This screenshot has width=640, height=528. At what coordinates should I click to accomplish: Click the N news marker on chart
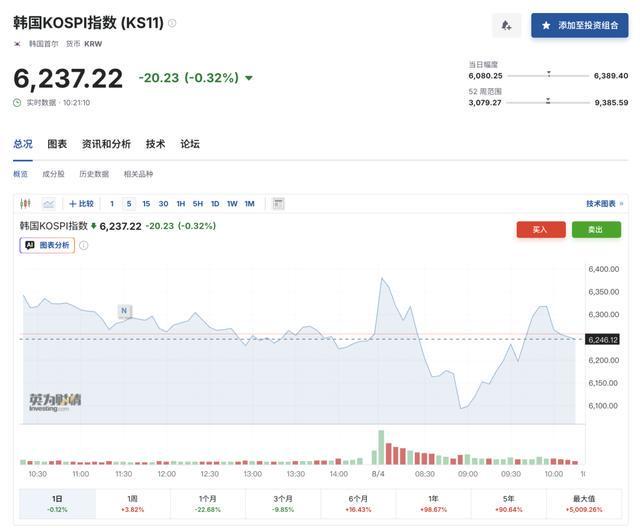(x=124, y=311)
